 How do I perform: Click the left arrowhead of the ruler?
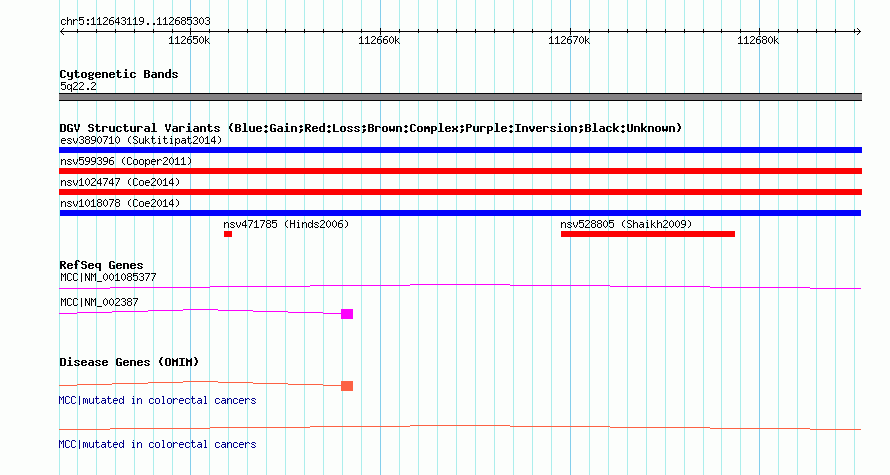point(62,32)
